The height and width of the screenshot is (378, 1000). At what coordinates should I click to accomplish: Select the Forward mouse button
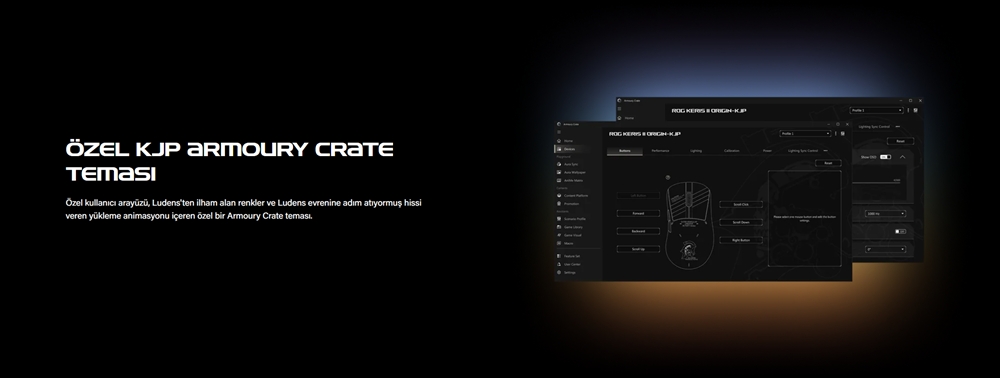click(x=638, y=214)
